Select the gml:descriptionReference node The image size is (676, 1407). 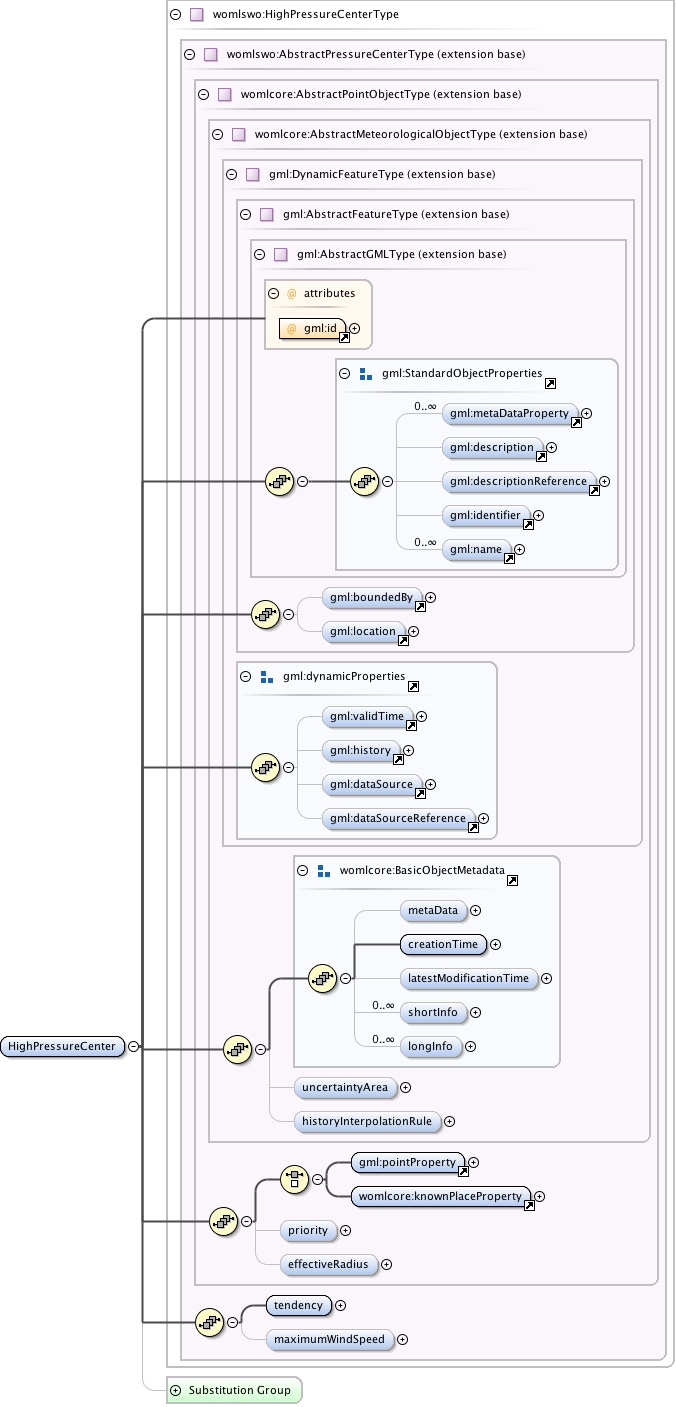coord(518,482)
